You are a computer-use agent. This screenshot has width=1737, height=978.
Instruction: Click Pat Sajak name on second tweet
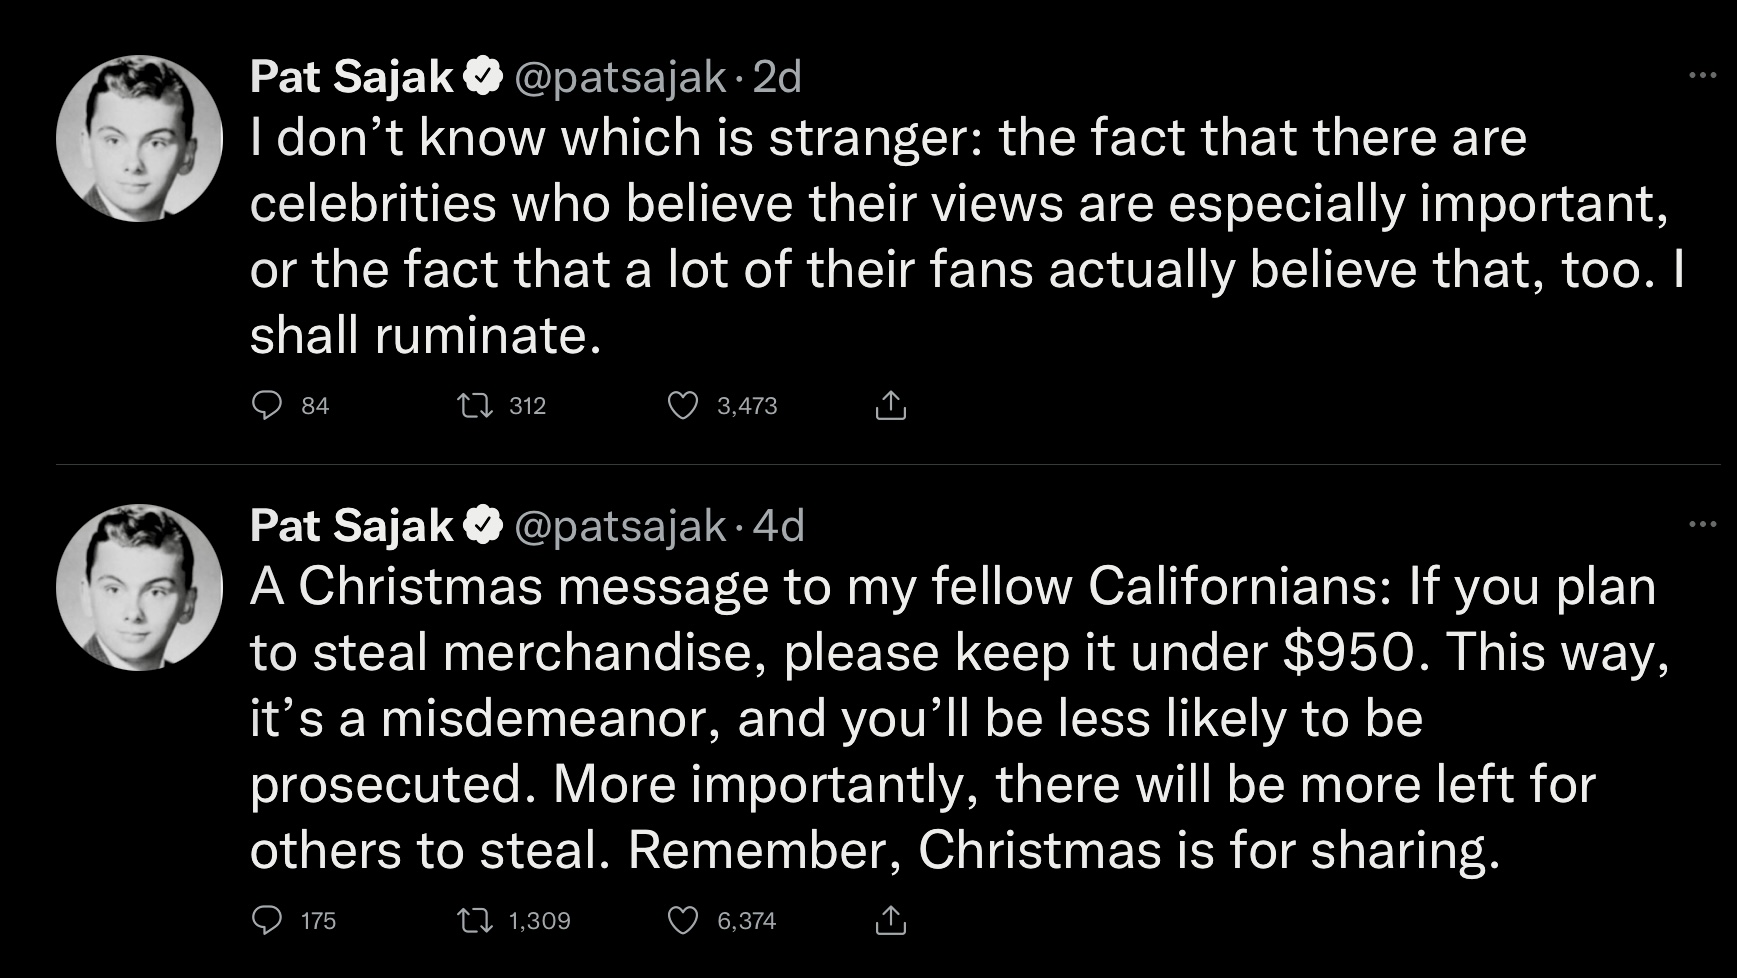pyautogui.click(x=351, y=526)
